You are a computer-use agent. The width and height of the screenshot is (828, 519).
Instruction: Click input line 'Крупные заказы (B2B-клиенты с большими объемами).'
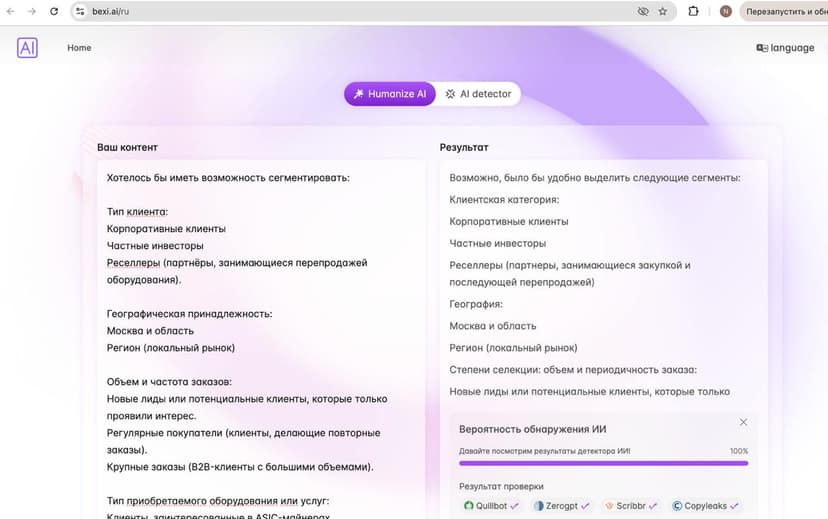coord(240,467)
